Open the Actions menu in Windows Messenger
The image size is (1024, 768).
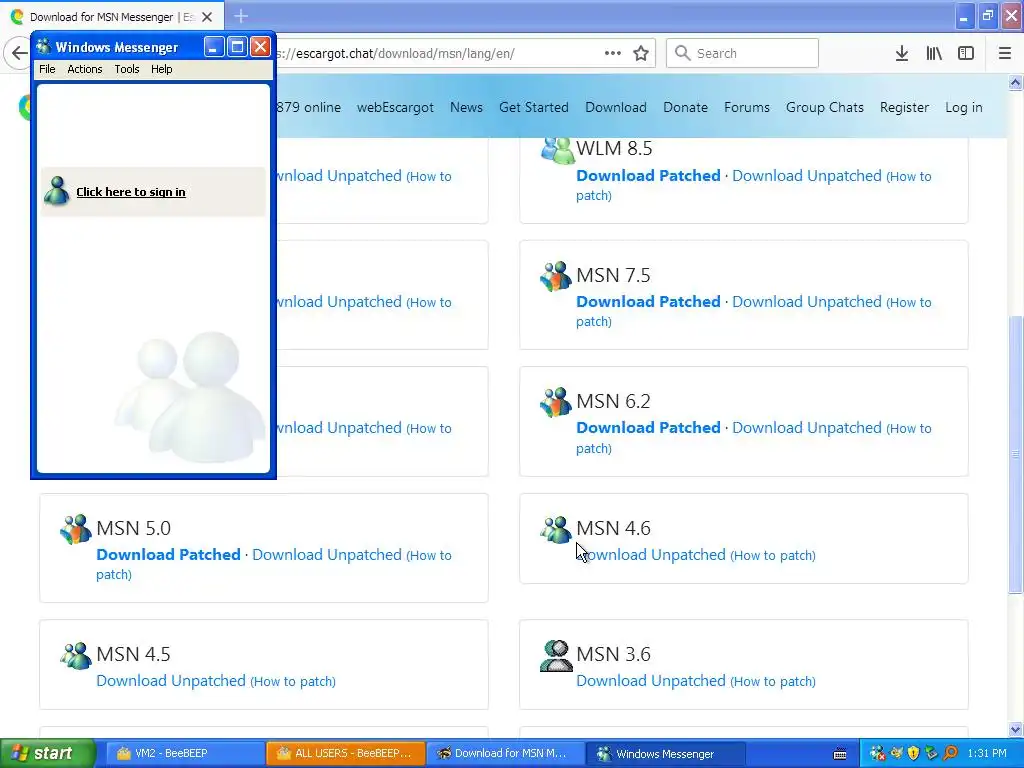coord(85,69)
